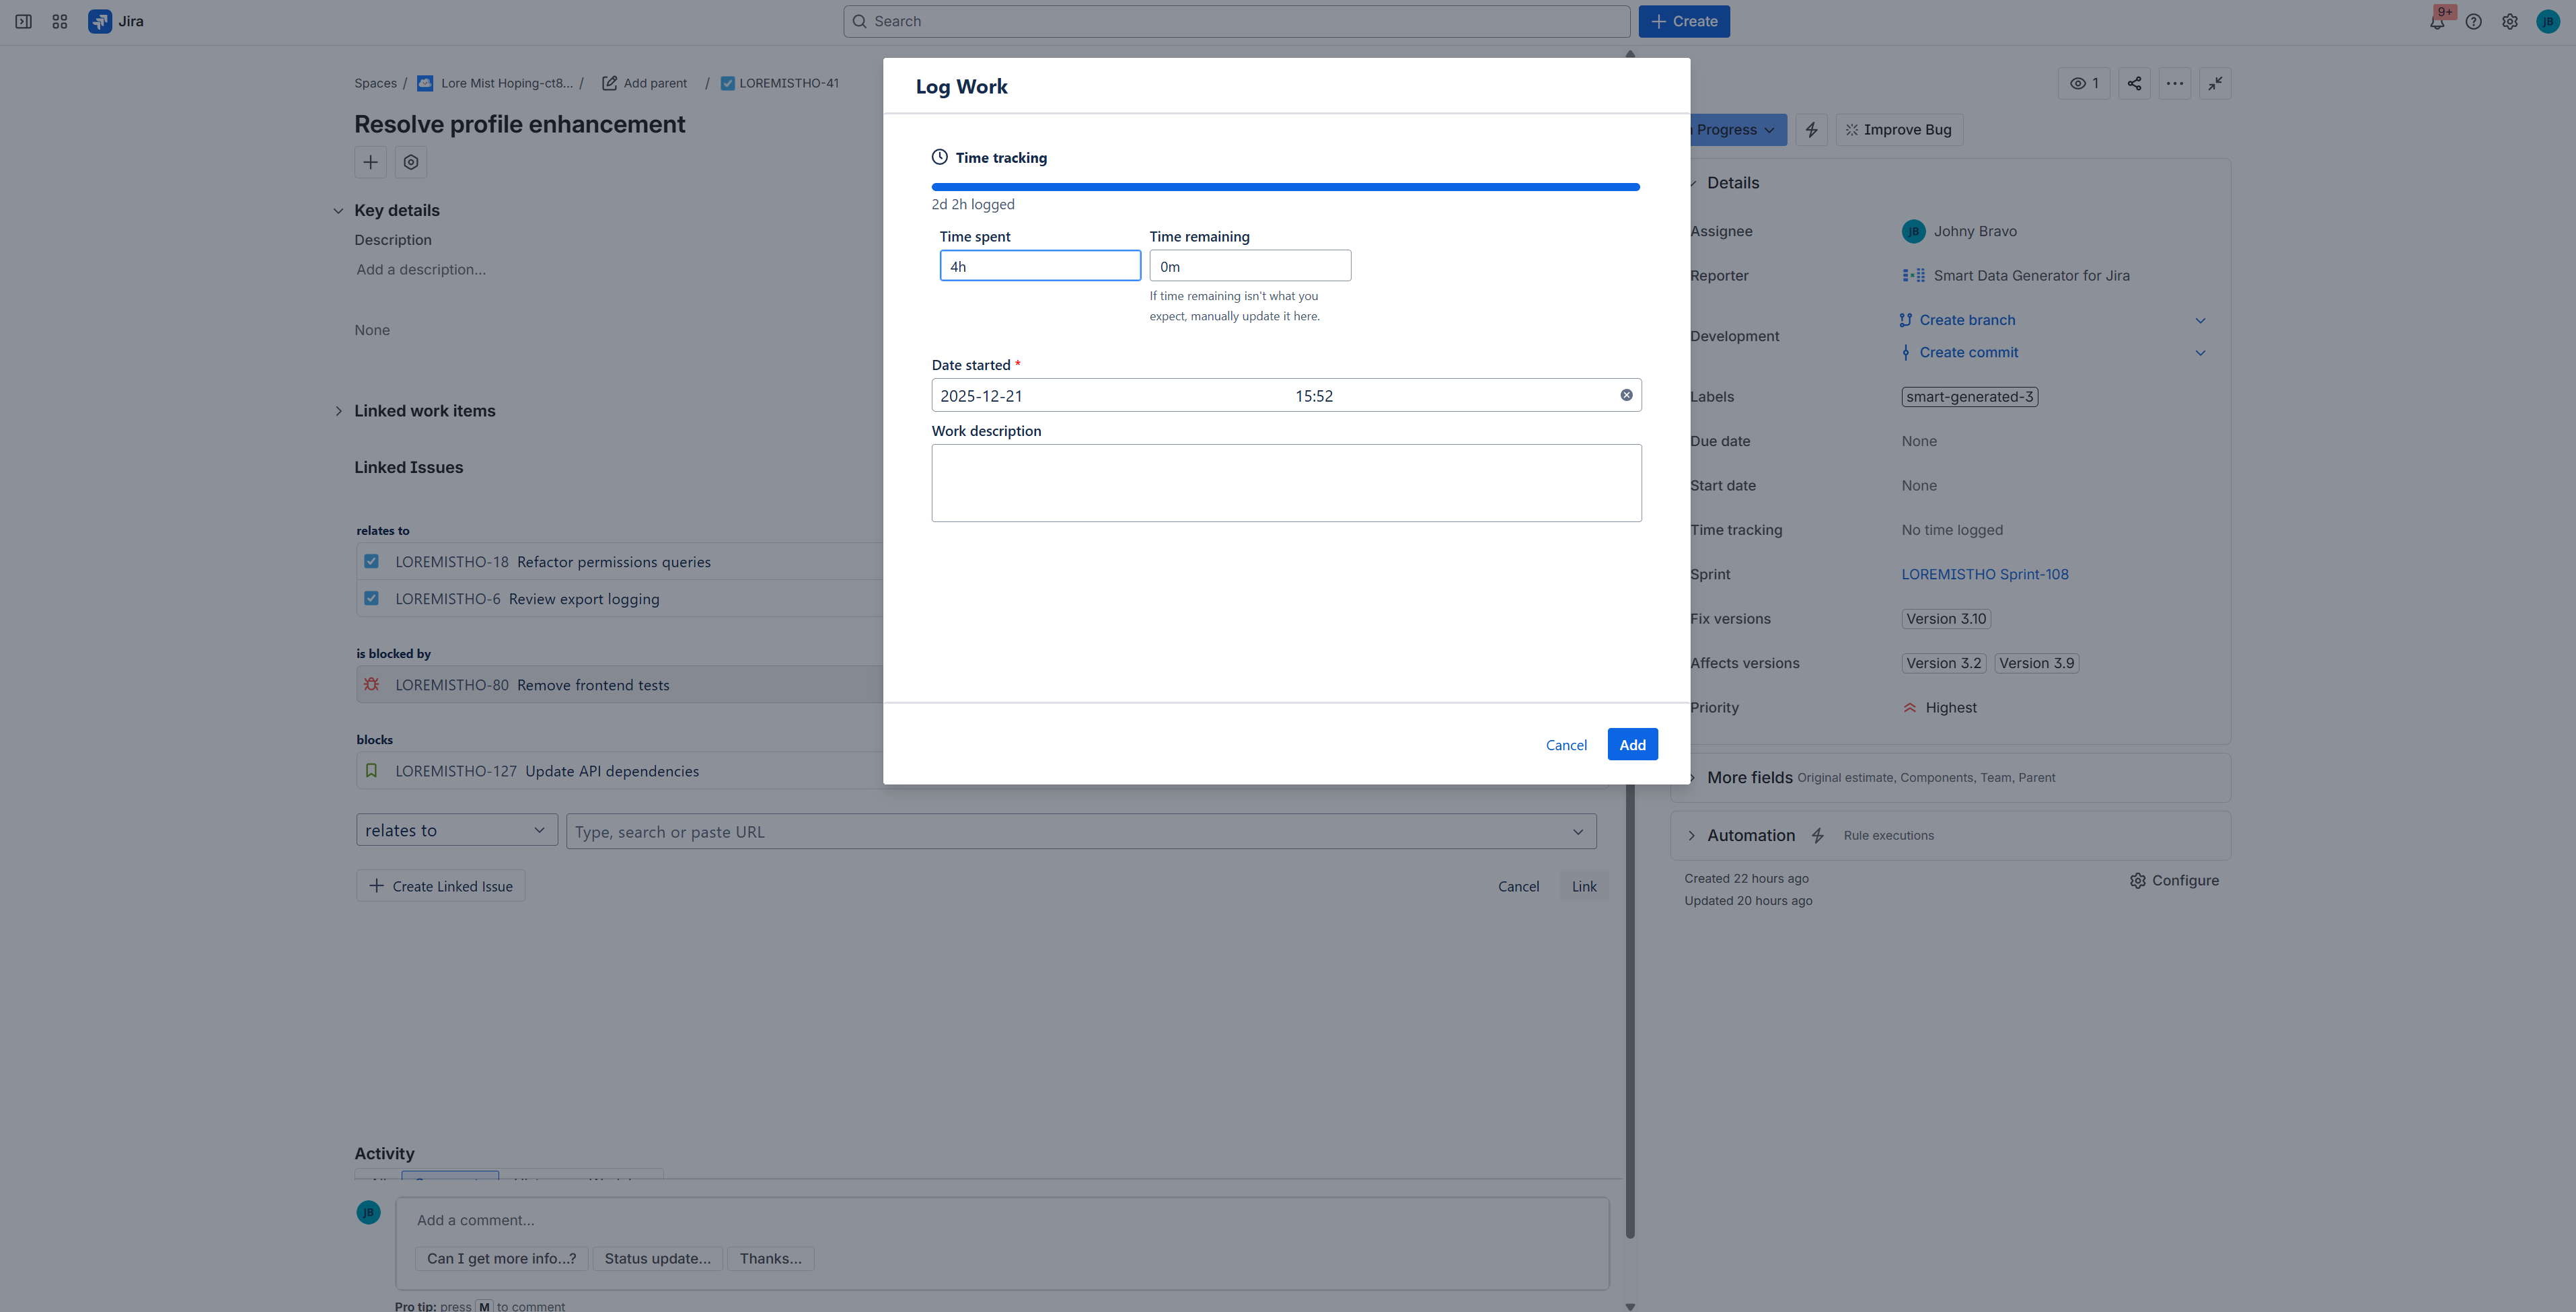Open Lore Mist Hoping breadcrumb

point(506,84)
